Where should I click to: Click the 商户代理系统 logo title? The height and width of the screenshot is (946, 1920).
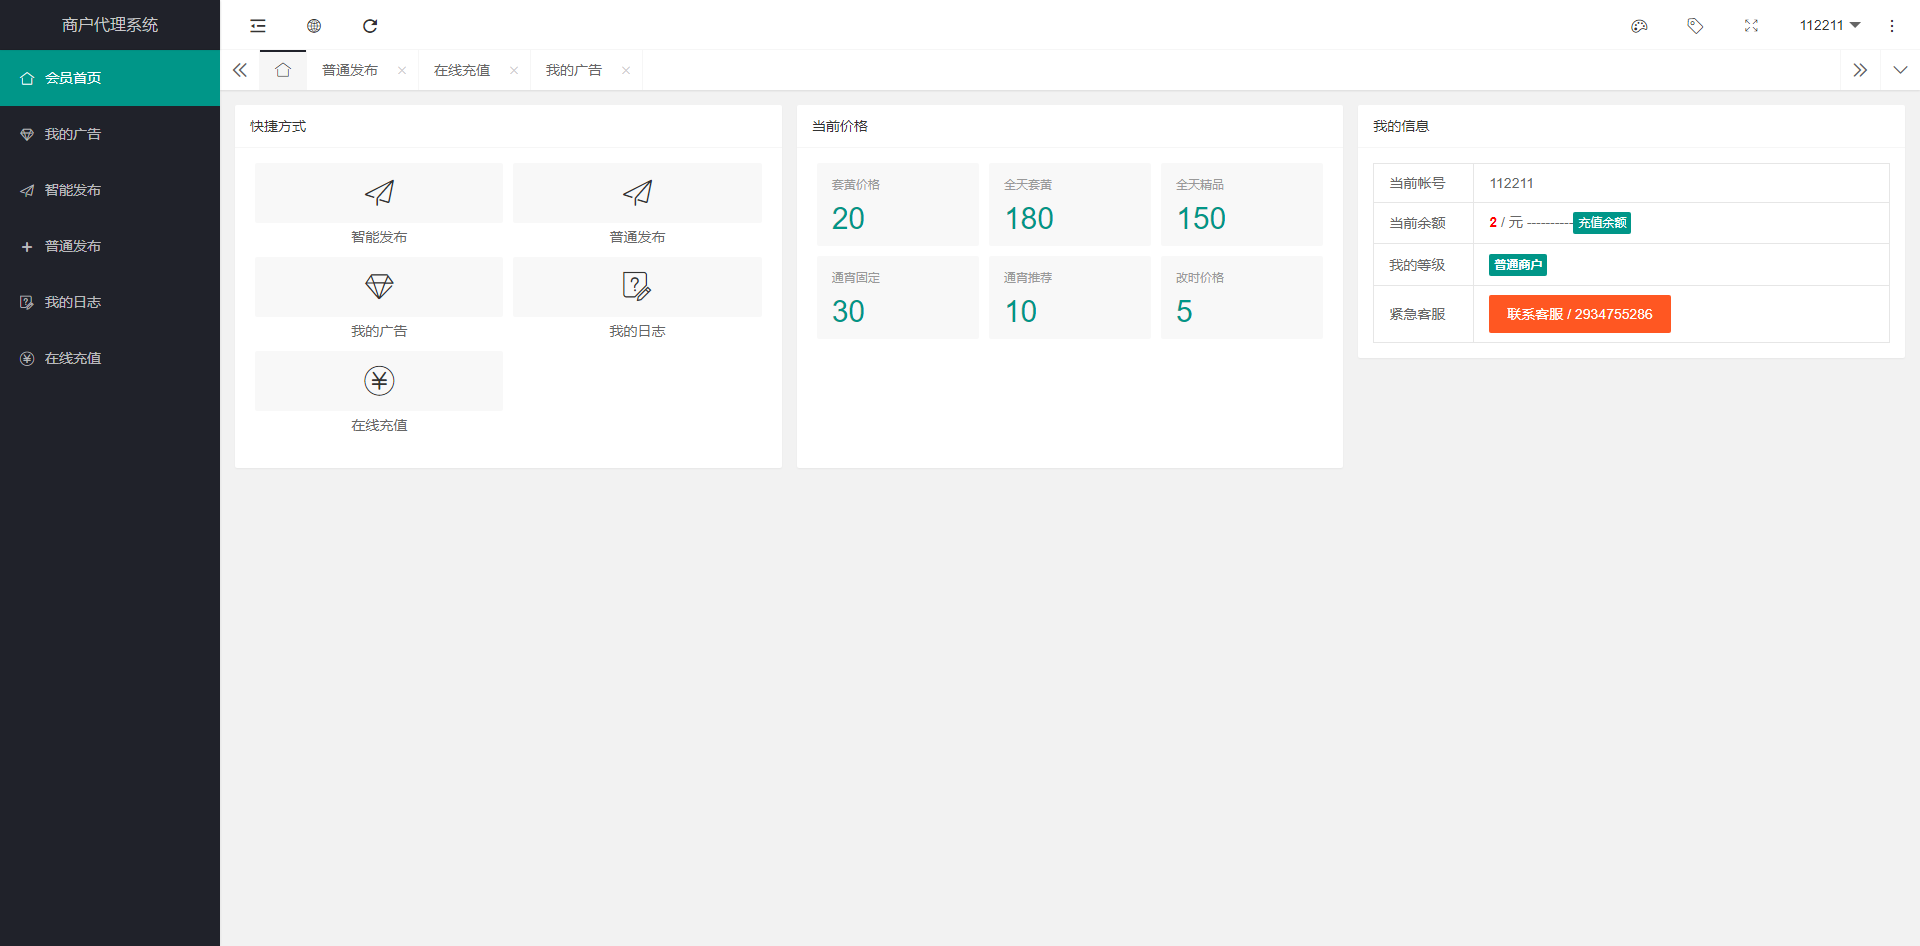click(x=110, y=25)
